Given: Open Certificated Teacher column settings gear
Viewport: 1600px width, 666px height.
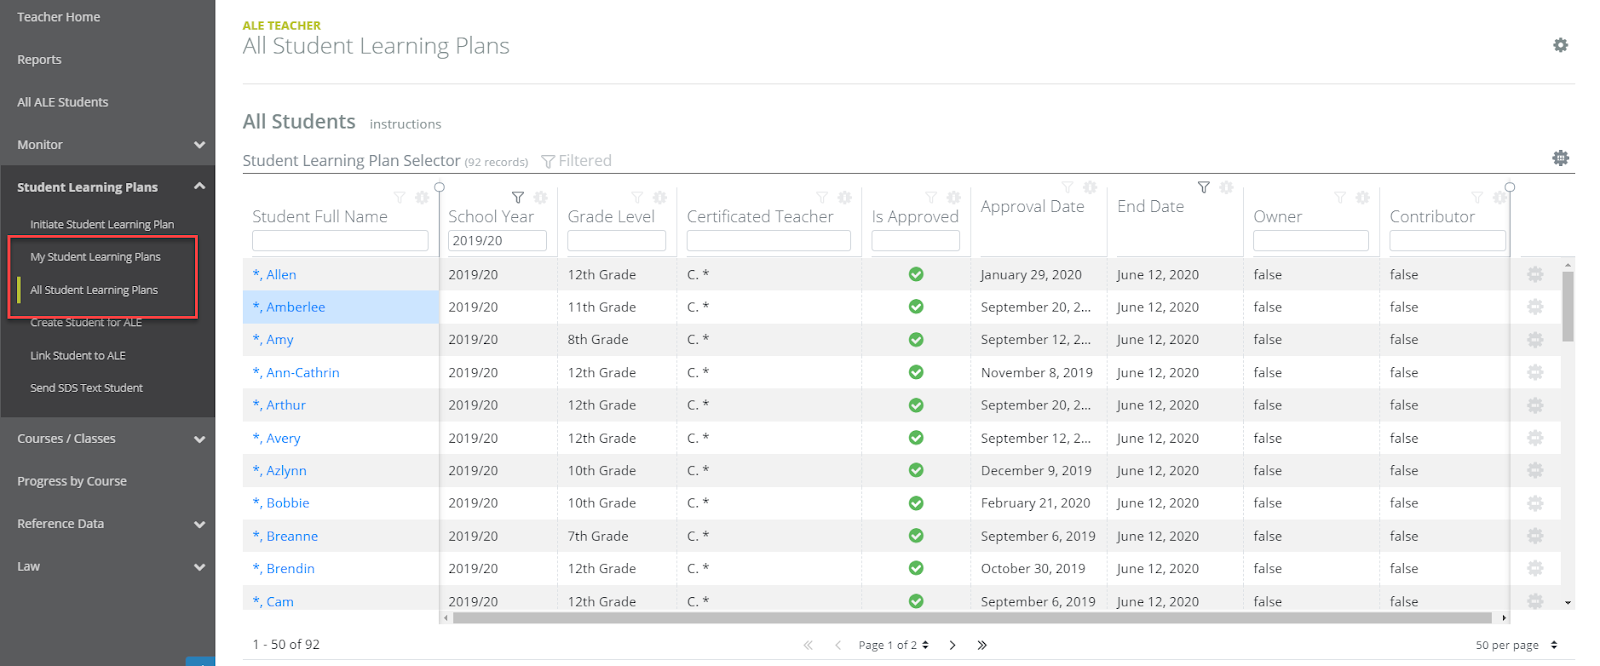Looking at the screenshot, I should [x=844, y=198].
